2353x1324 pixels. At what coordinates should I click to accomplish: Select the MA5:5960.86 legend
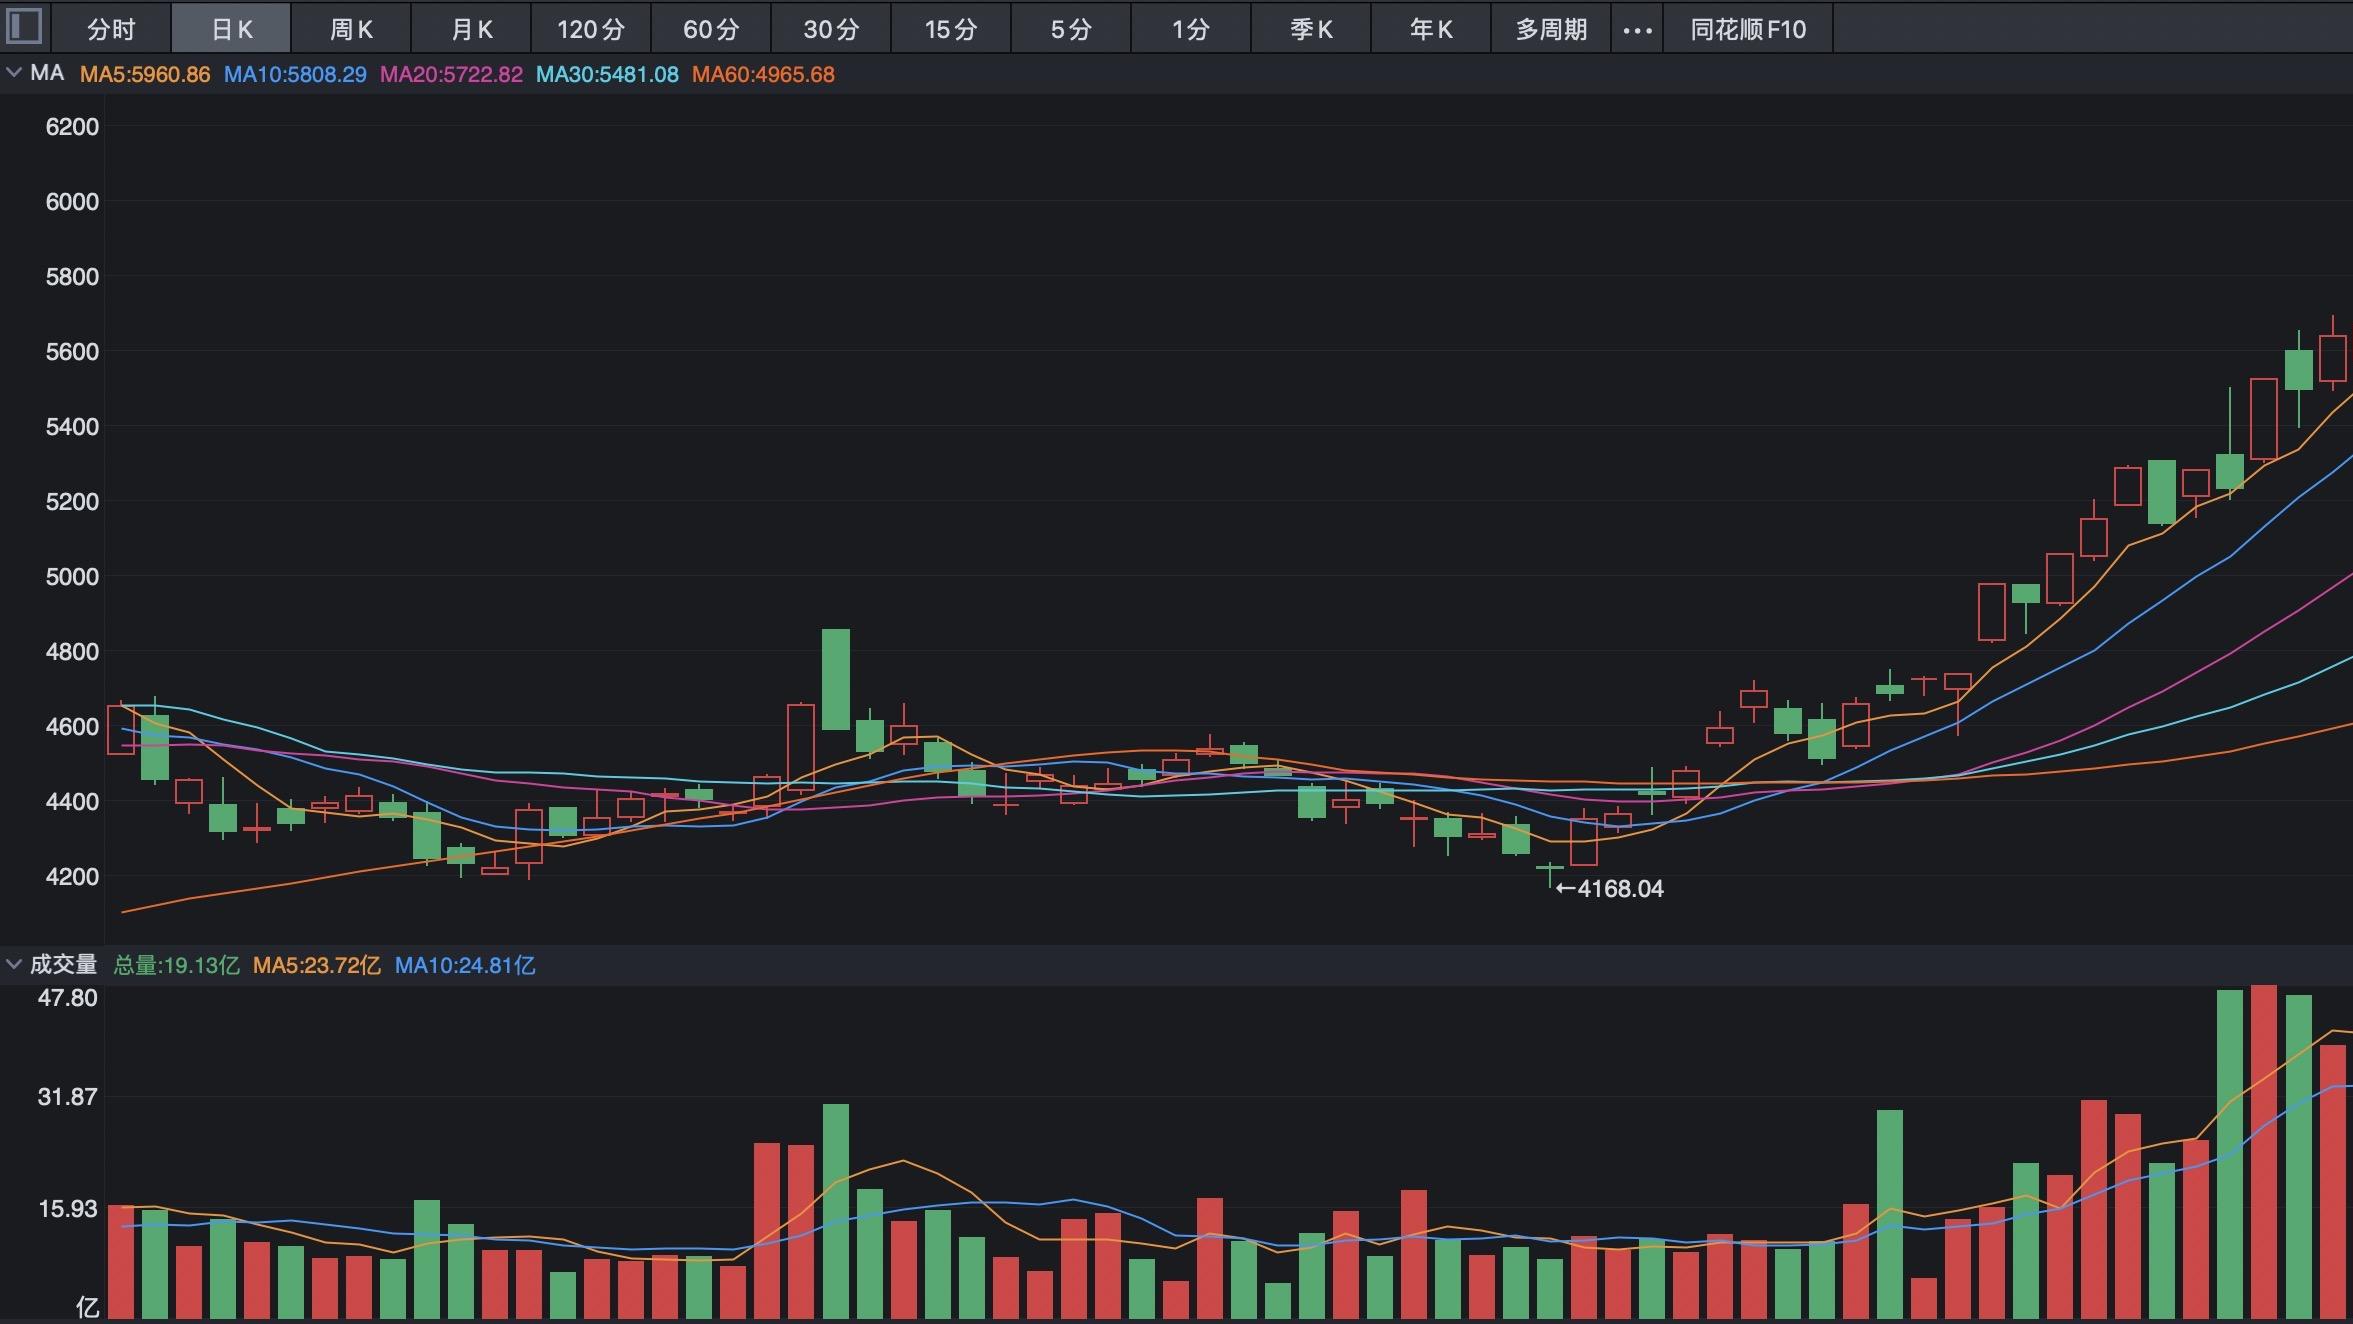point(145,74)
